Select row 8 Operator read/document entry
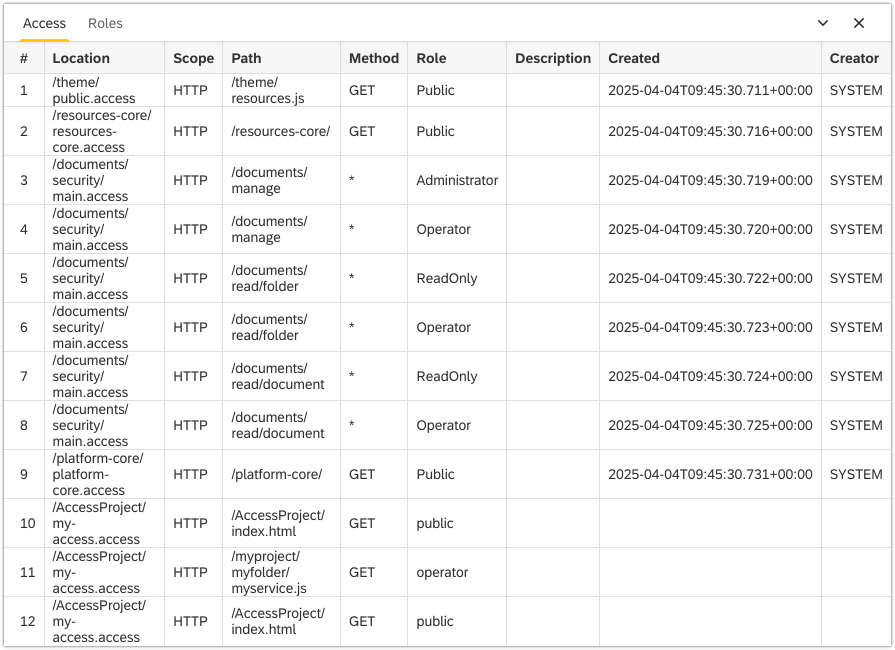Viewport: 895px width, 650px height. pyautogui.click(x=447, y=425)
